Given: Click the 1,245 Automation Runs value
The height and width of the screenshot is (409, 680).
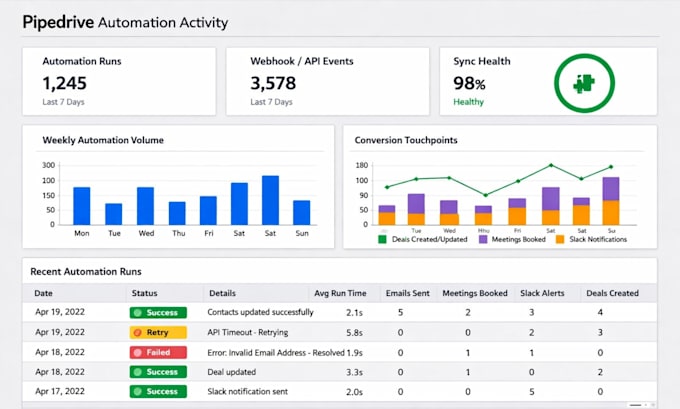Looking at the screenshot, I should point(65,83).
